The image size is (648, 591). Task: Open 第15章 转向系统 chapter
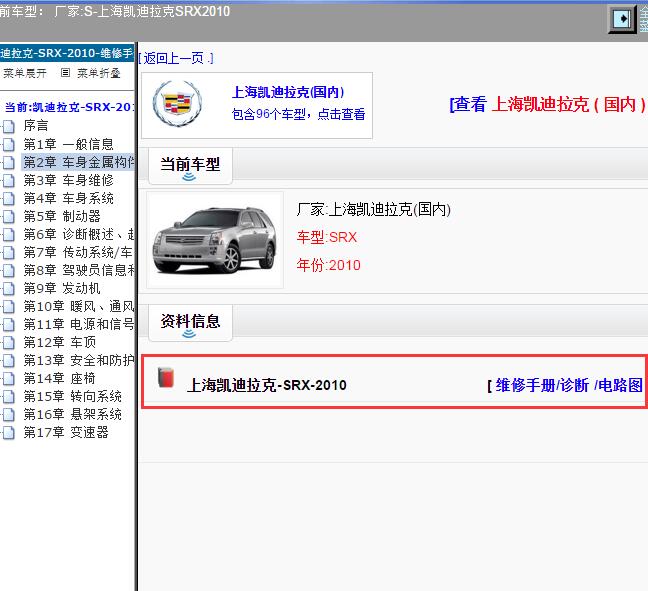point(72,396)
